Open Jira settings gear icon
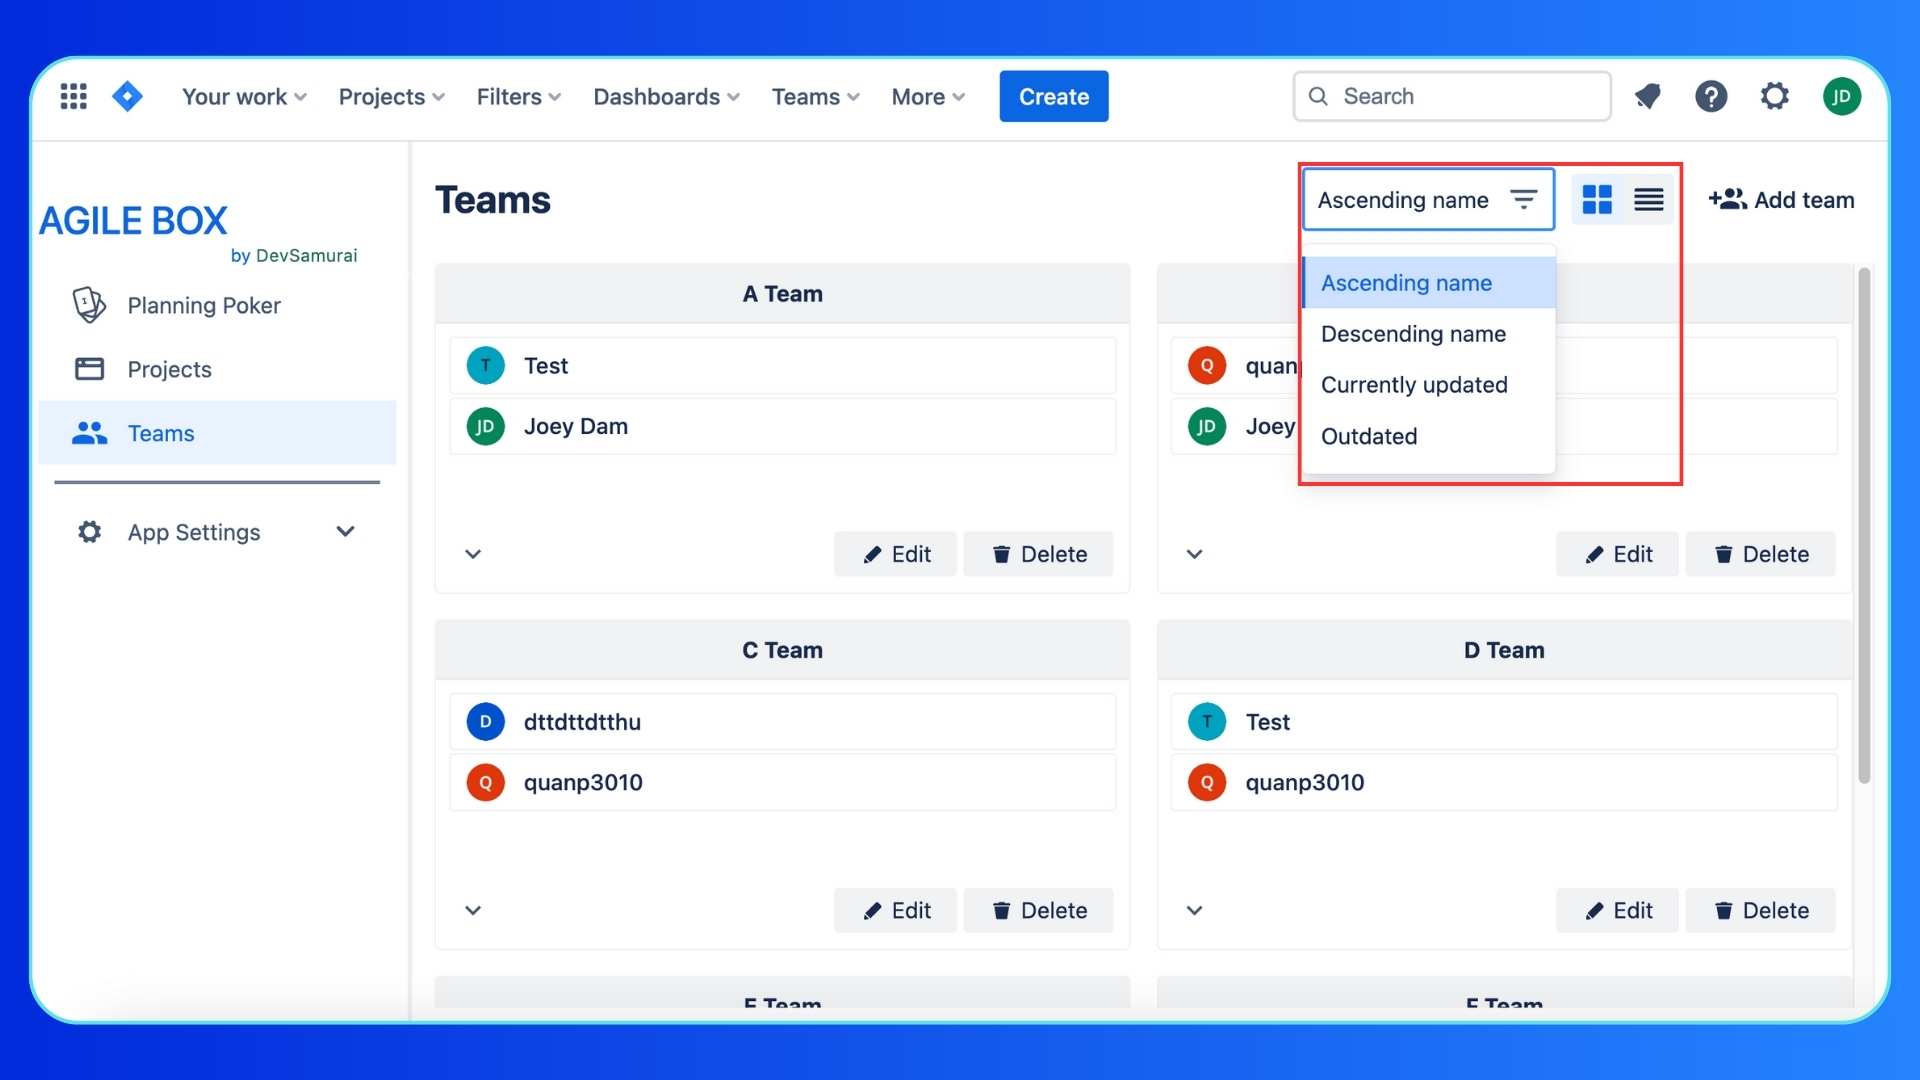The width and height of the screenshot is (1920, 1080). tap(1775, 96)
